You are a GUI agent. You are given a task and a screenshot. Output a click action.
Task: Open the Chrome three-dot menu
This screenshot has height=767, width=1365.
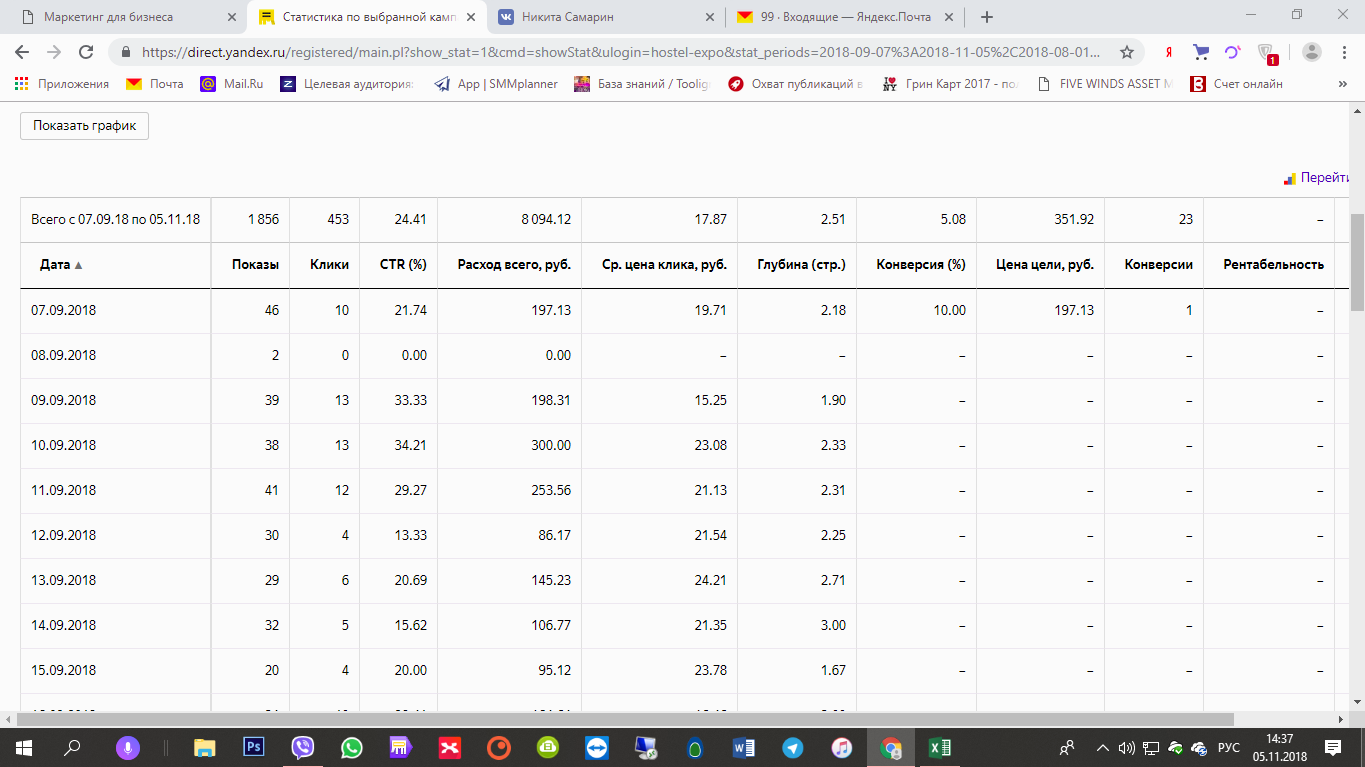pos(1343,52)
